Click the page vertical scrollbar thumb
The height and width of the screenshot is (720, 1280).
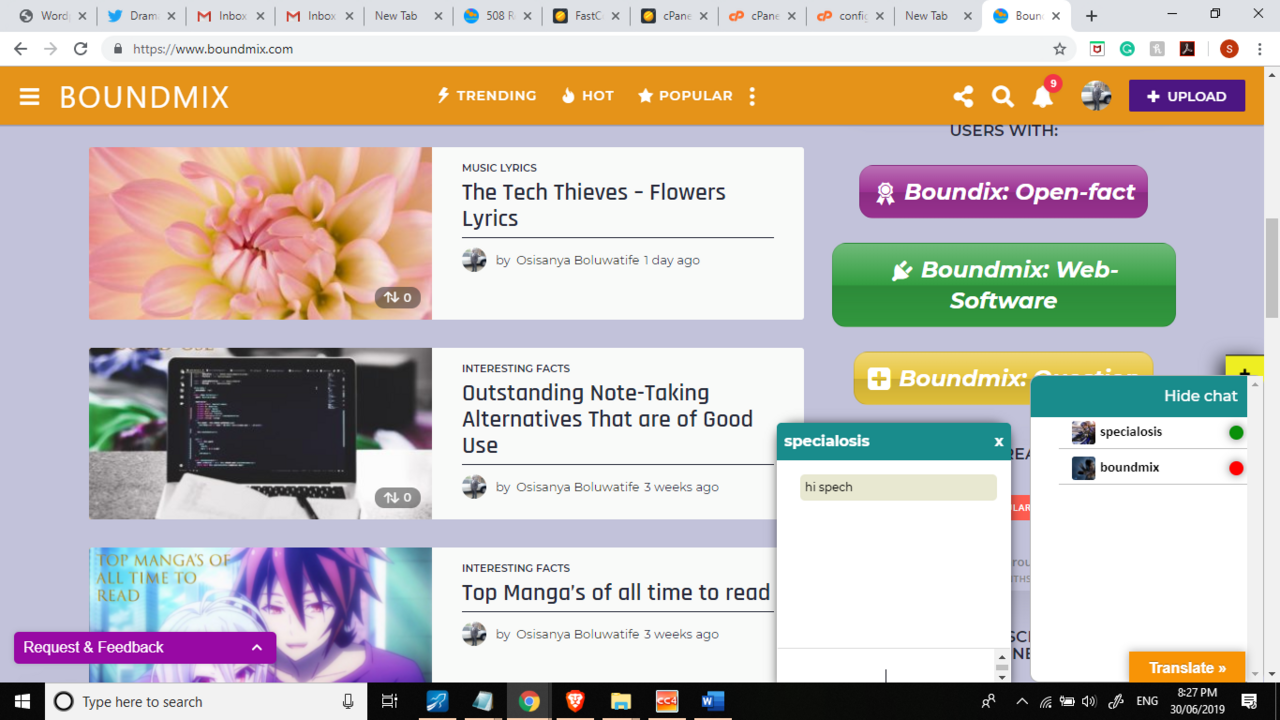1272,268
